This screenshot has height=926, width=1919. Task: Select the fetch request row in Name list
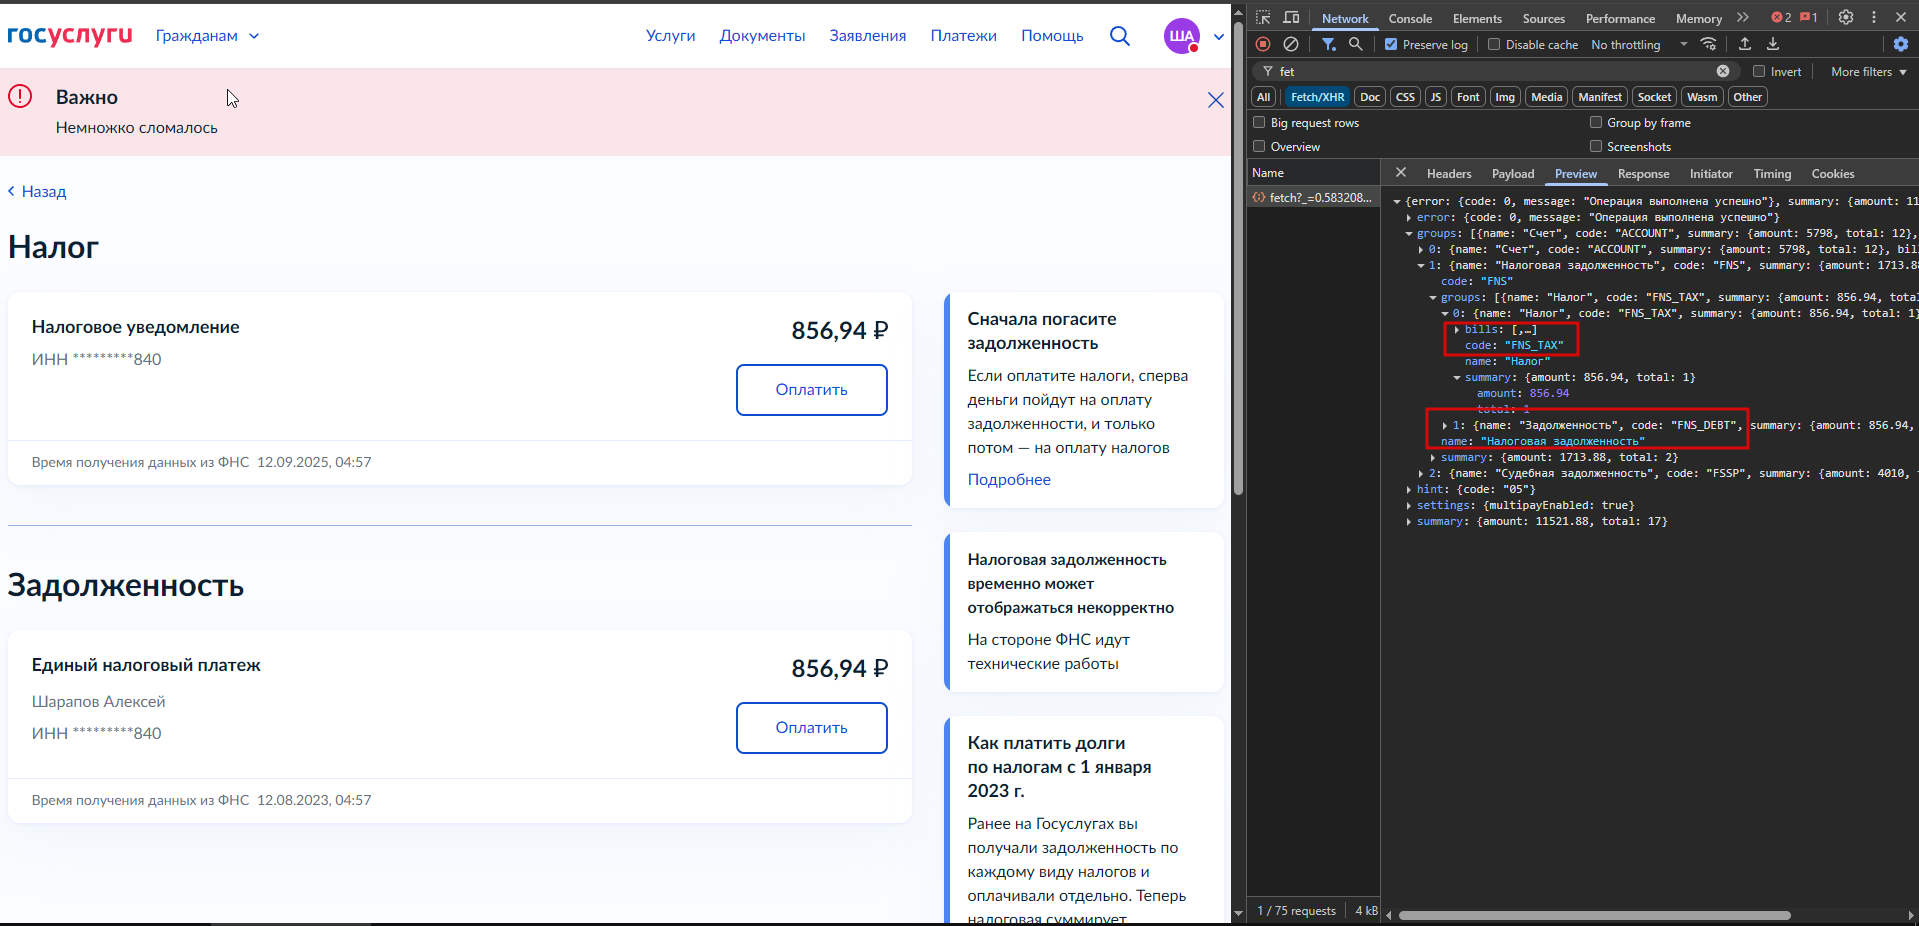click(x=1313, y=197)
